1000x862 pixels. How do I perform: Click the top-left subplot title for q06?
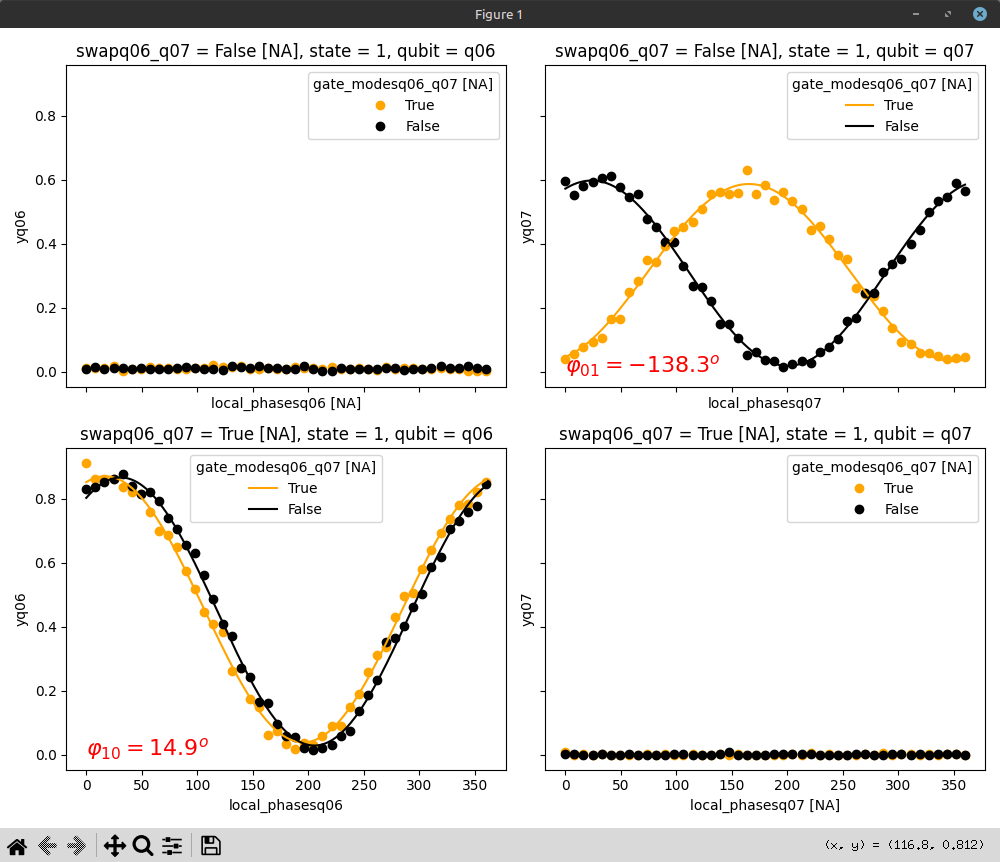coord(285,51)
